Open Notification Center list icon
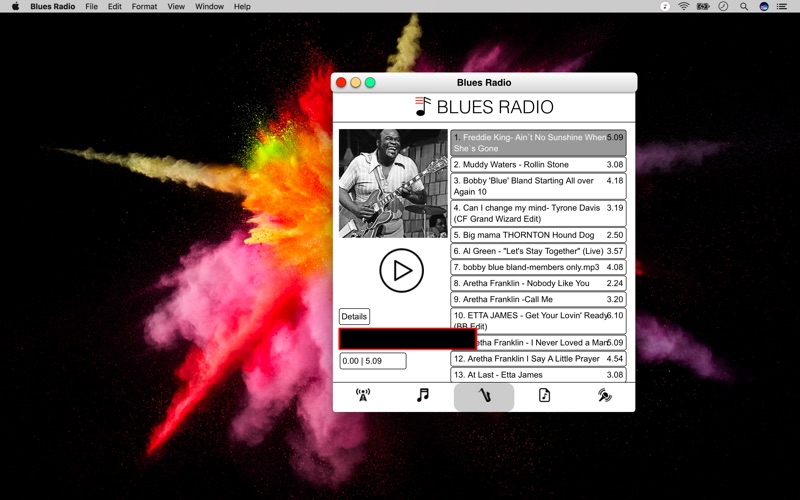Image resolution: width=800 pixels, height=500 pixels. click(x=782, y=7)
